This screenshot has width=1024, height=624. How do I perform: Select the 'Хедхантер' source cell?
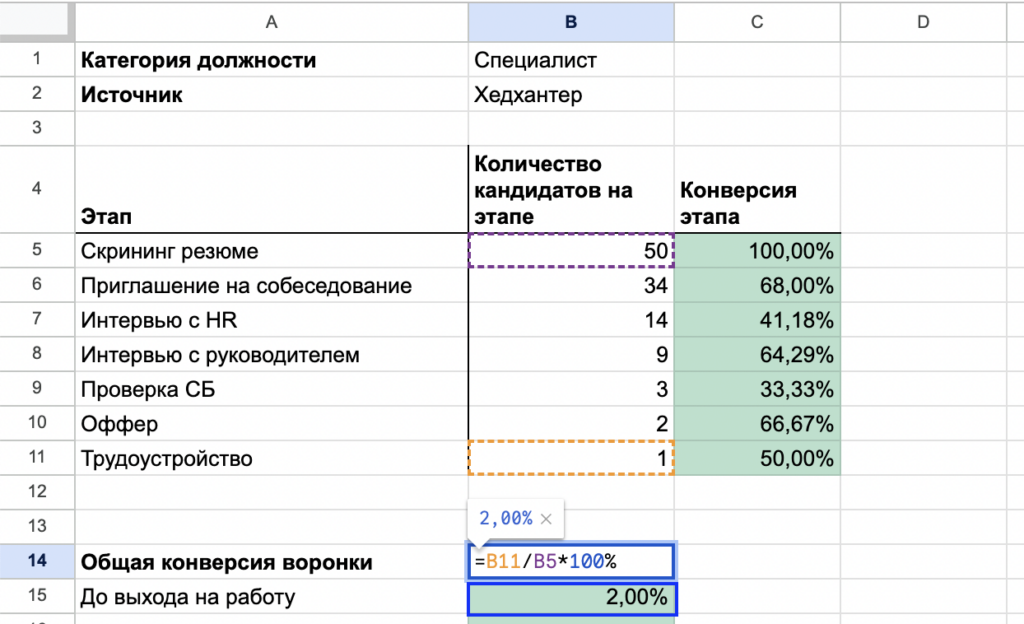(x=571, y=95)
